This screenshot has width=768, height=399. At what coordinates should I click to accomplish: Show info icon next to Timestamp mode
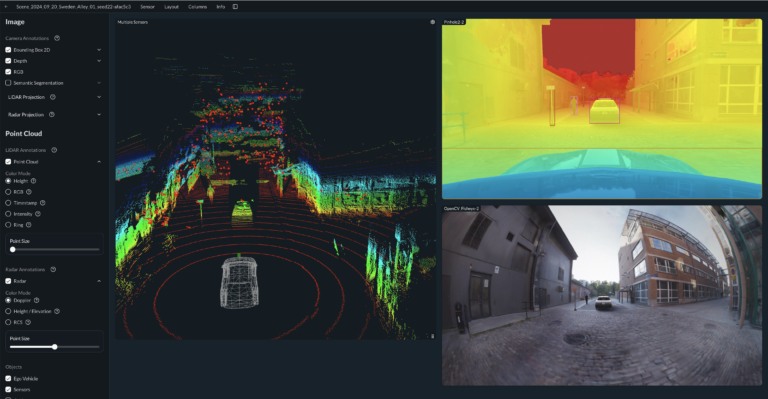coord(43,203)
